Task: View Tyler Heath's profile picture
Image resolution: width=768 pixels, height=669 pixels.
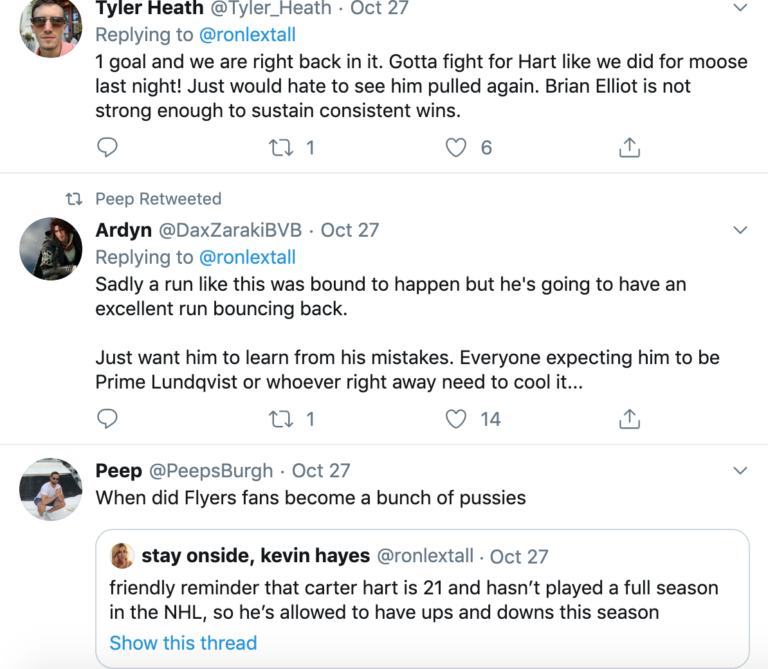Action: [50, 27]
